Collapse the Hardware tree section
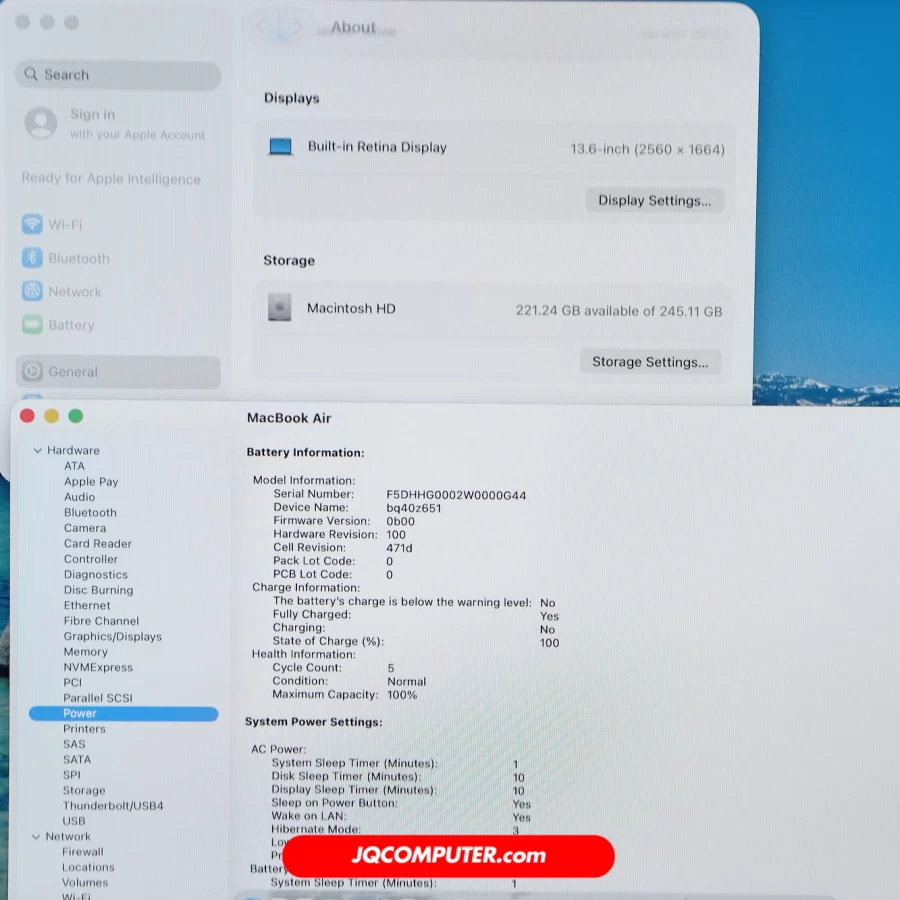The width and height of the screenshot is (900, 900). 38,451
